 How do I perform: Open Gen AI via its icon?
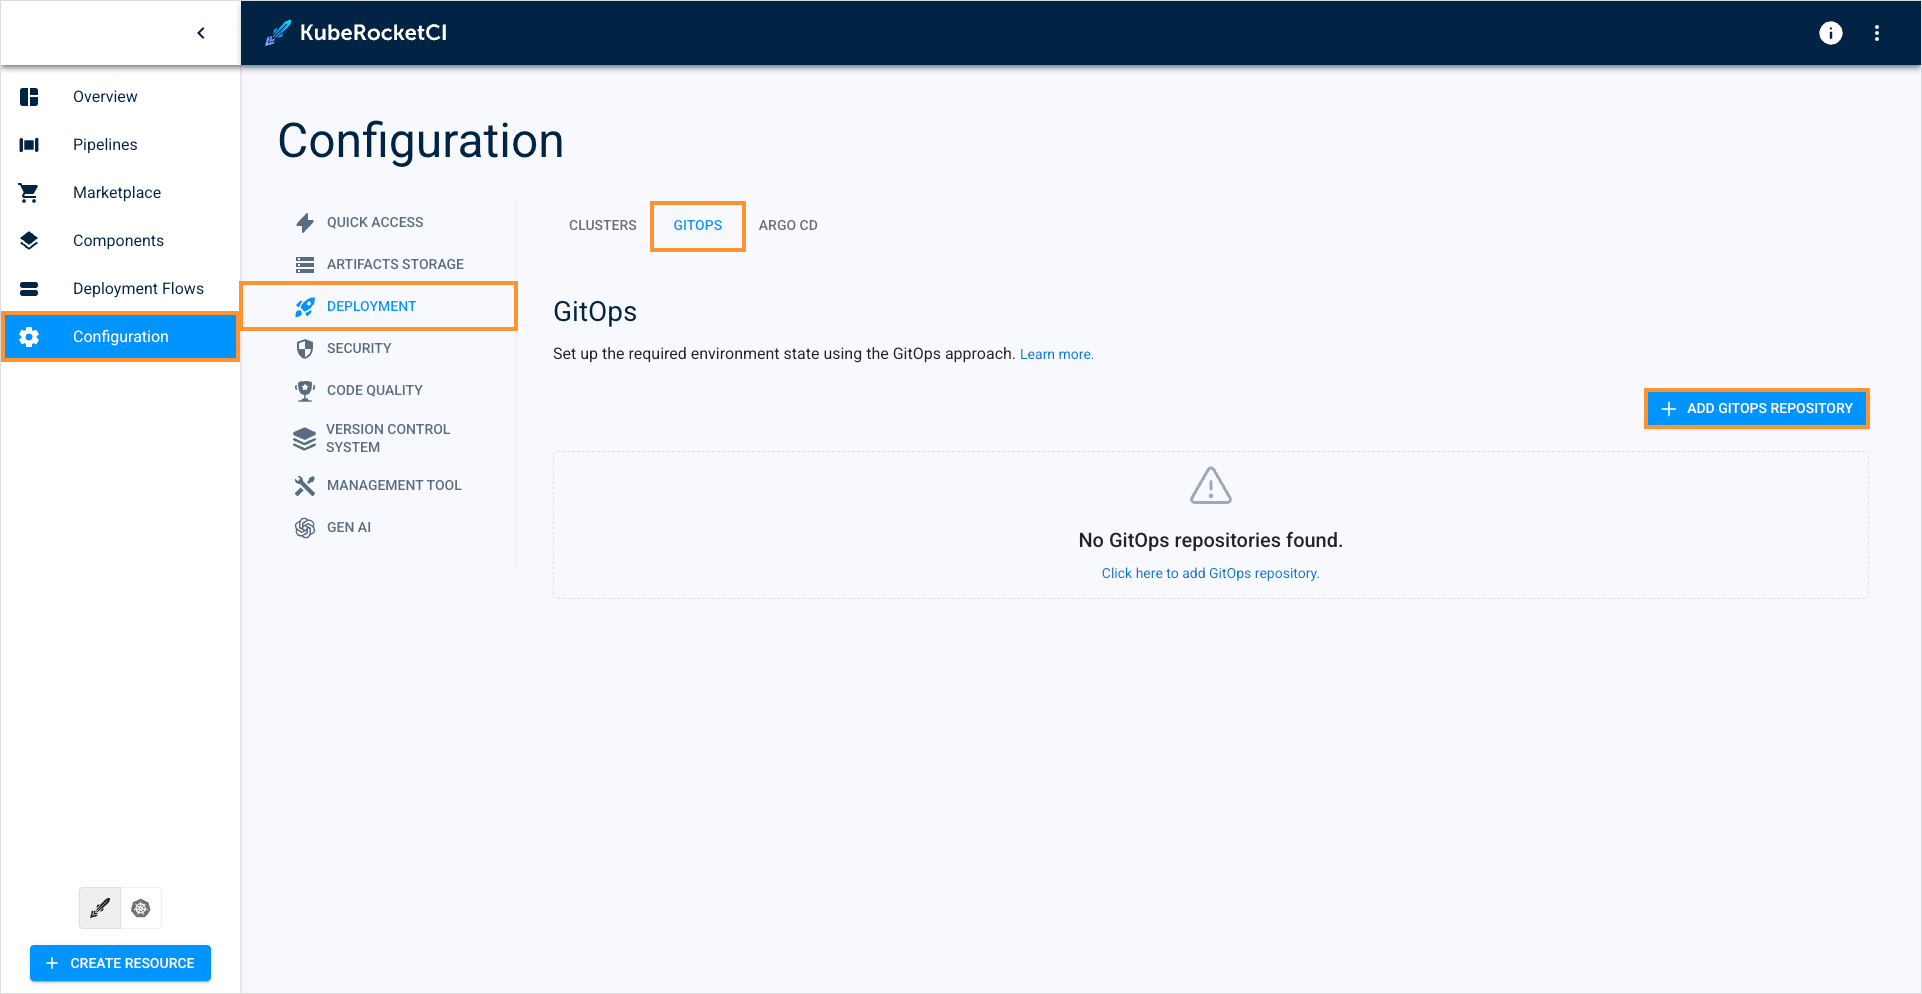coord(305,527)
